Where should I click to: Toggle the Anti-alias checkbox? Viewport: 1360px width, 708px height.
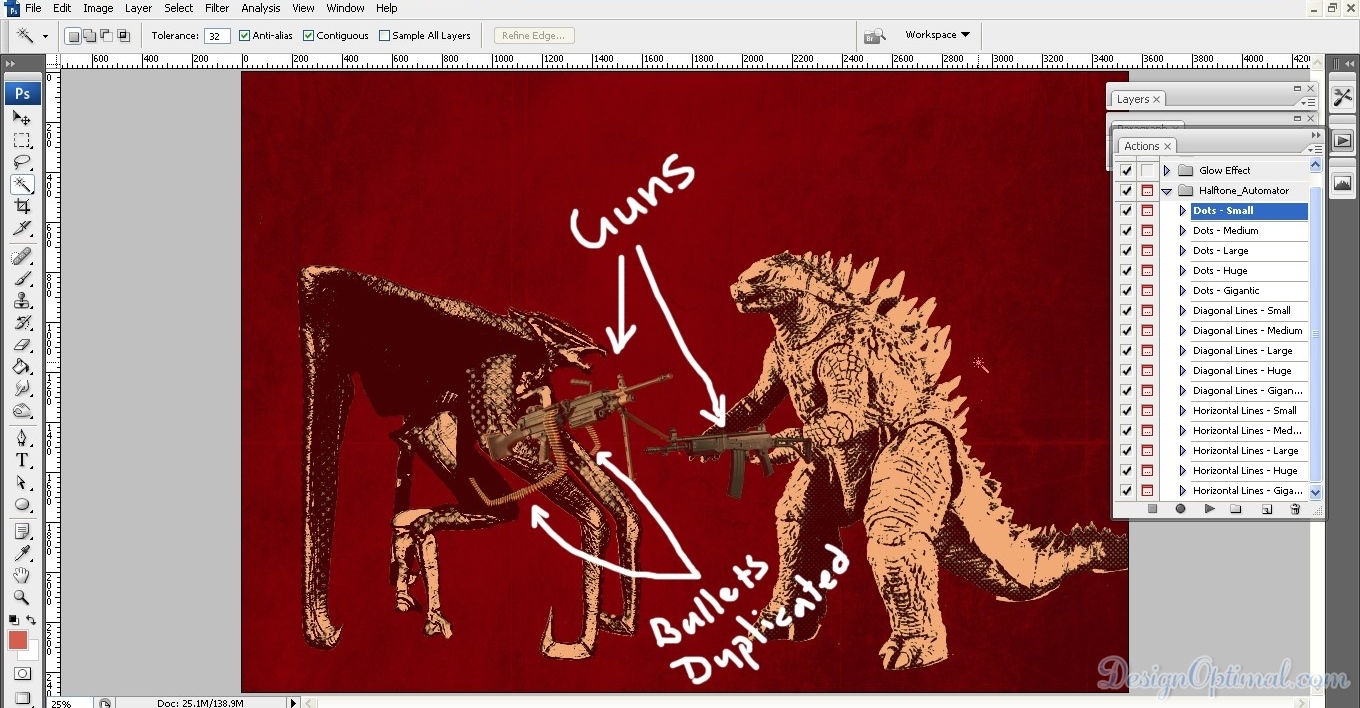tap(244, 36)
